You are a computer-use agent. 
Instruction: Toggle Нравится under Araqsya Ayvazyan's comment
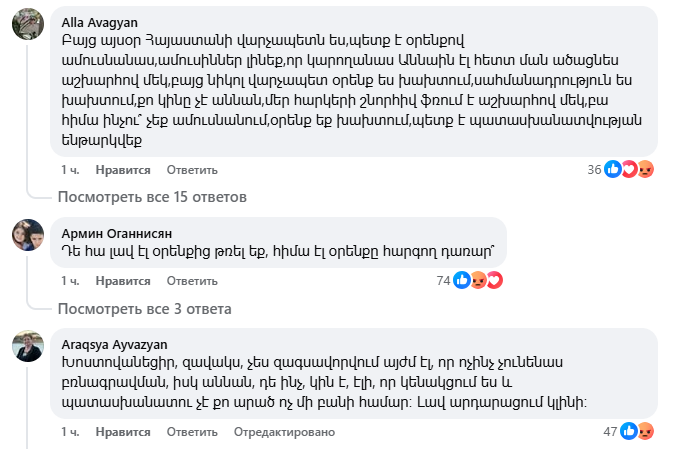point(124,431)
